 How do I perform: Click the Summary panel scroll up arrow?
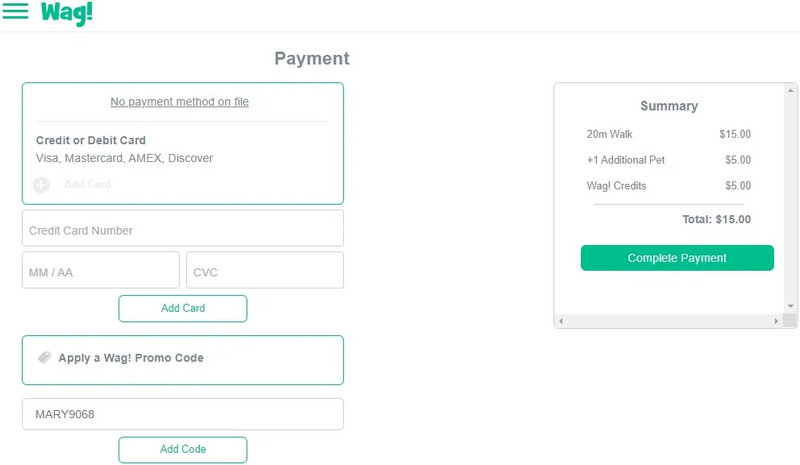click(790, 90)
